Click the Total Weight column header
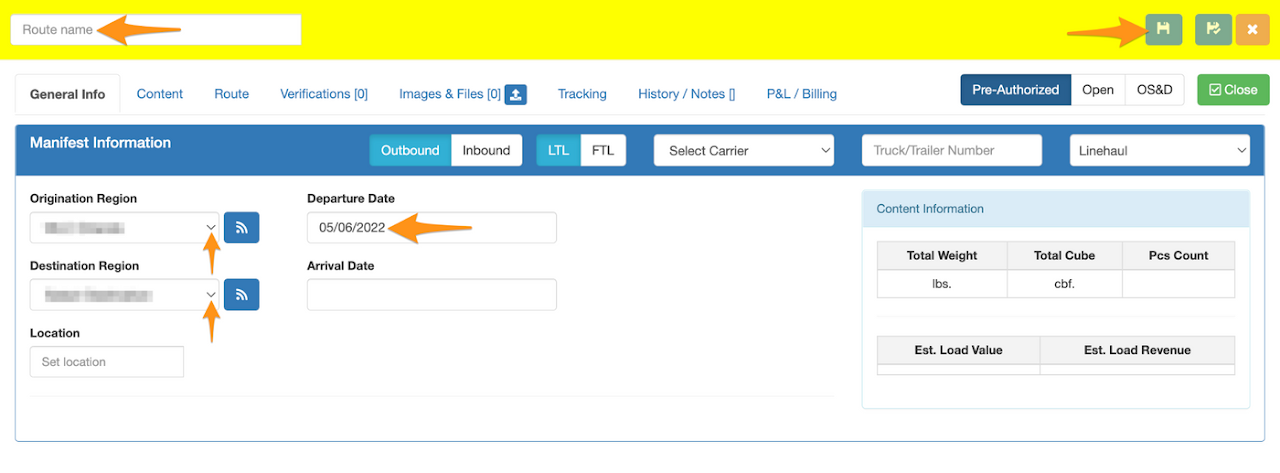This screenshot has width=1280, height=473. pos(942,255)
